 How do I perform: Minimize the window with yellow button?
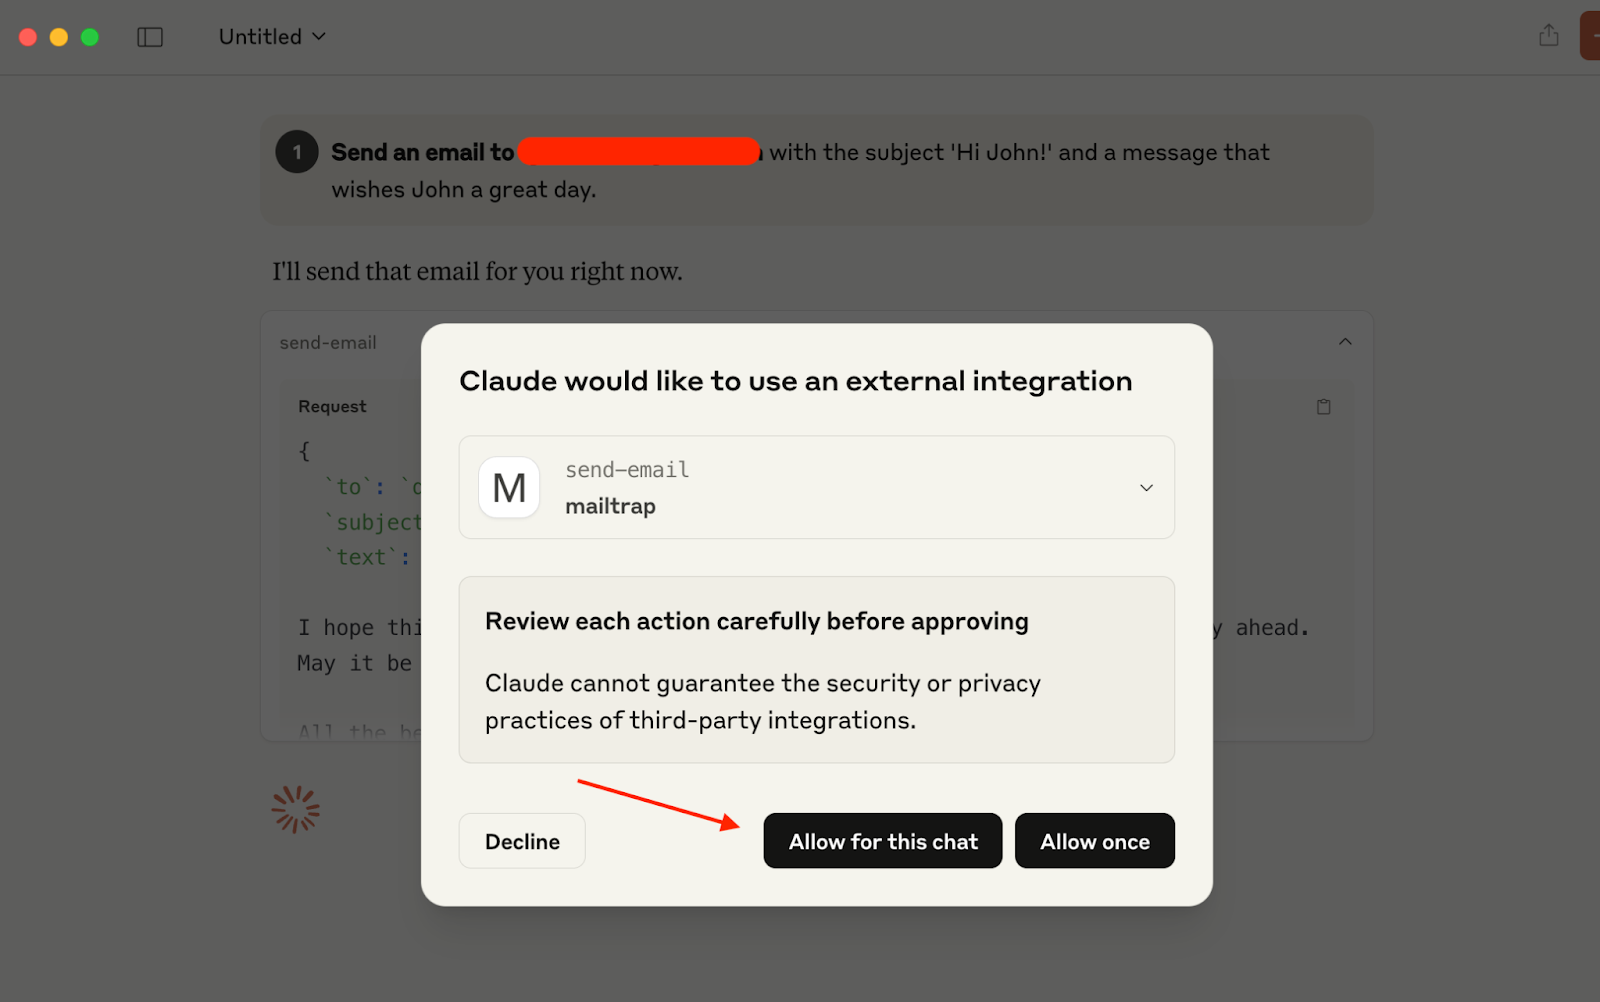[x=59, y=37]
